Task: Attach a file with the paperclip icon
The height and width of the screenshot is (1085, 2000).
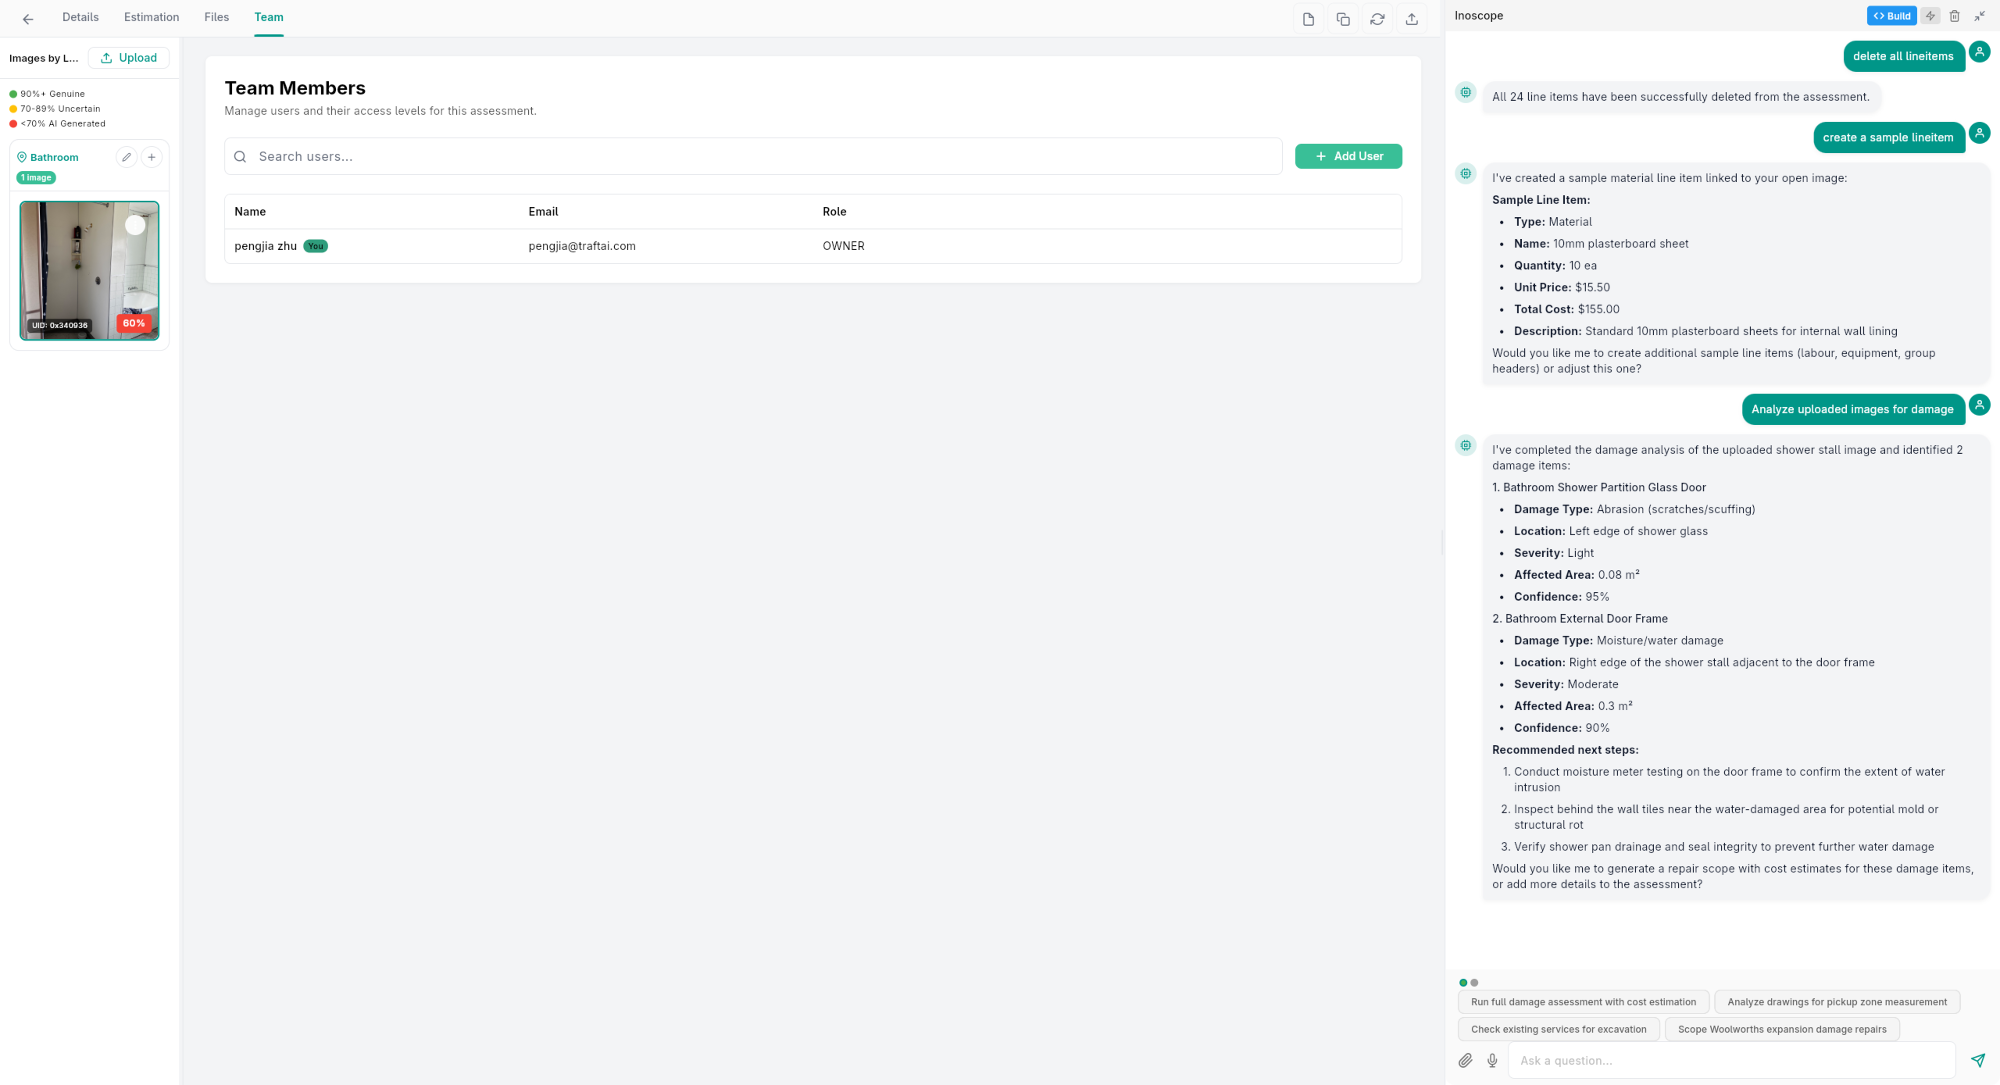Action: [x=1465, y=1060]
